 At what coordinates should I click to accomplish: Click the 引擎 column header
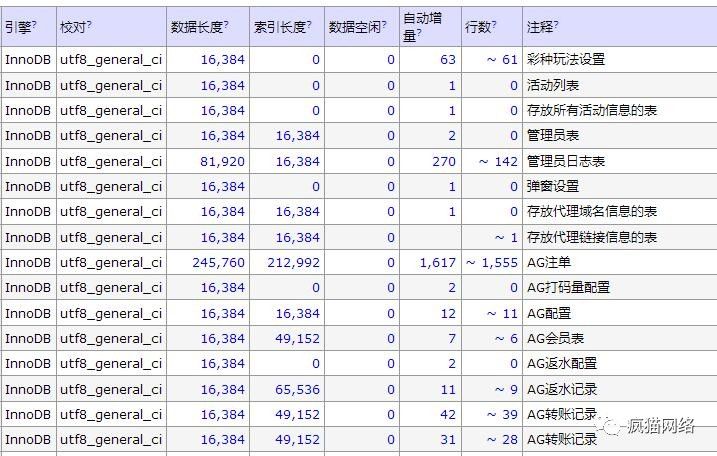18,27
